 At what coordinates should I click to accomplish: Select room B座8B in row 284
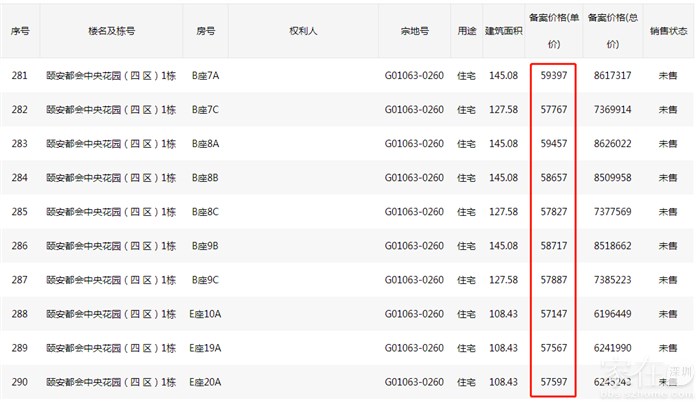[205, 178]
